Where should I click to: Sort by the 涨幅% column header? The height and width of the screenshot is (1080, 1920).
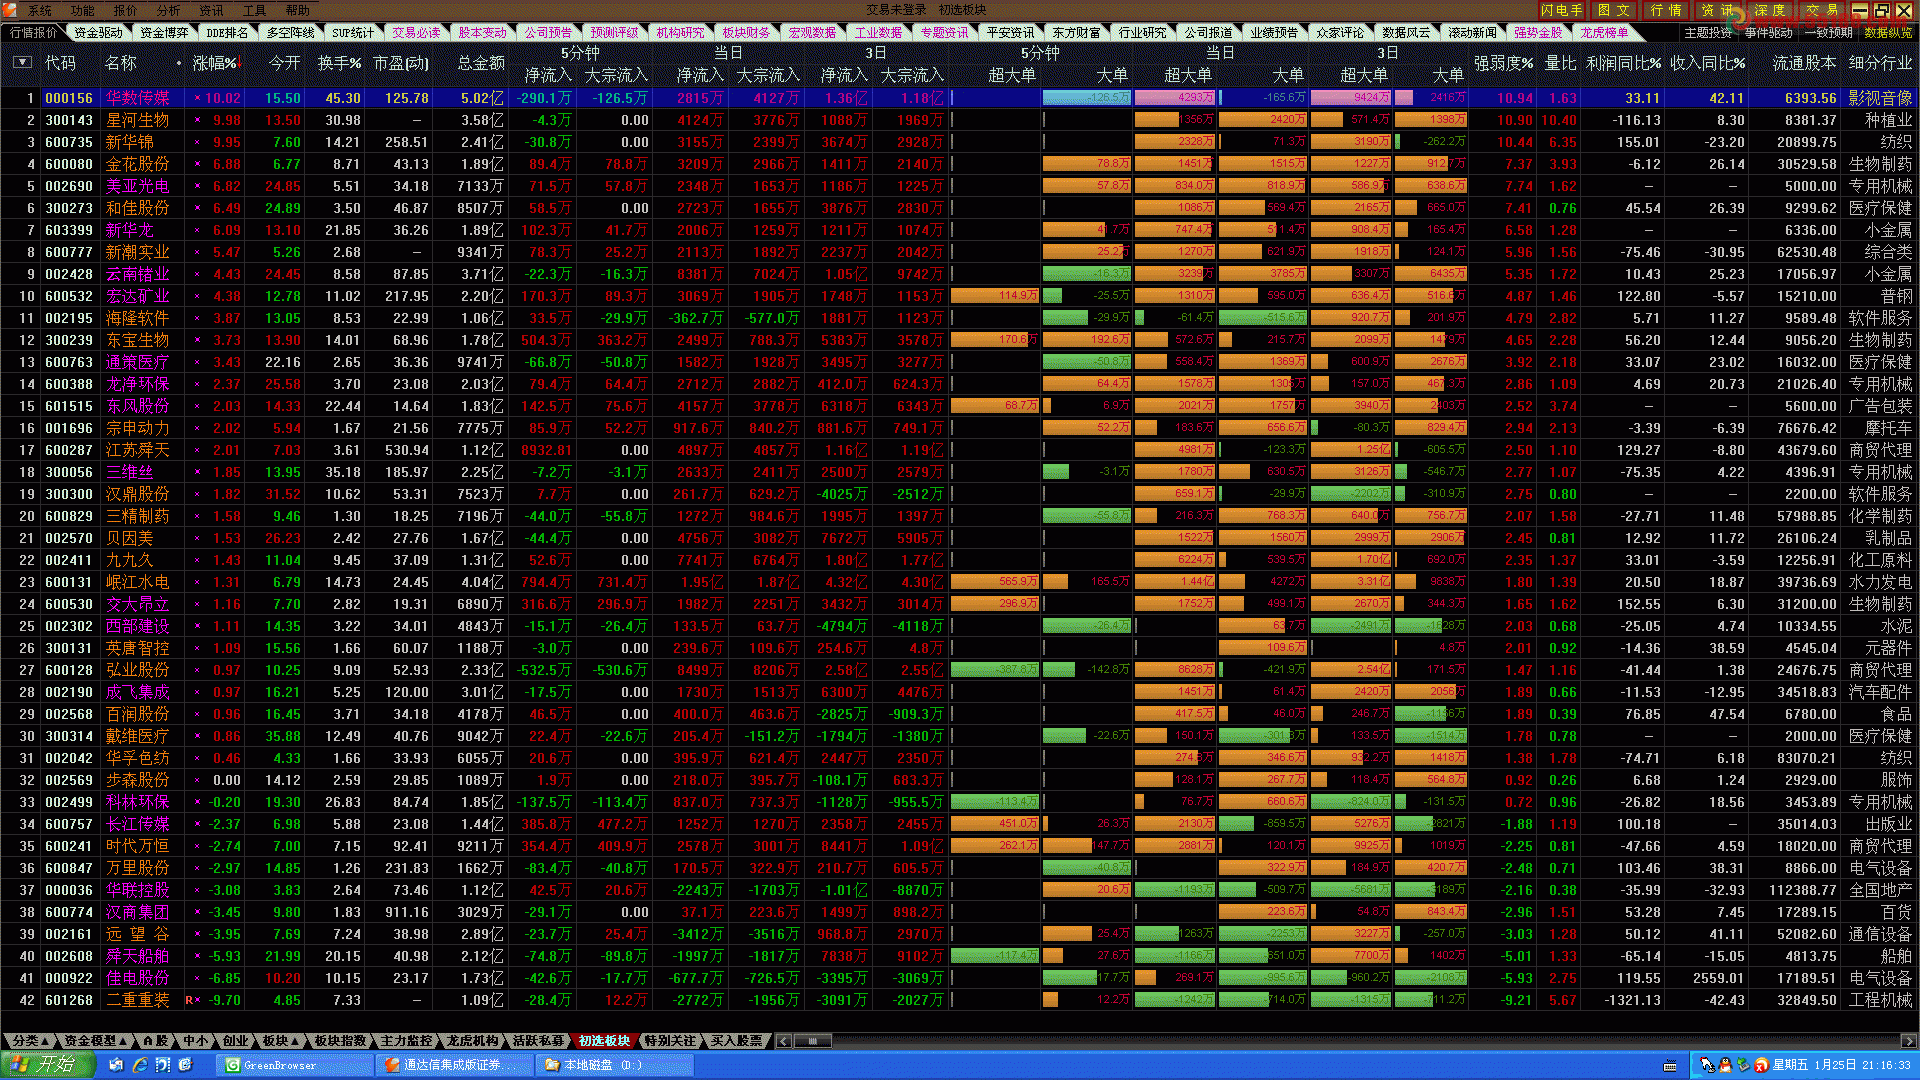(x=216, y=63)
